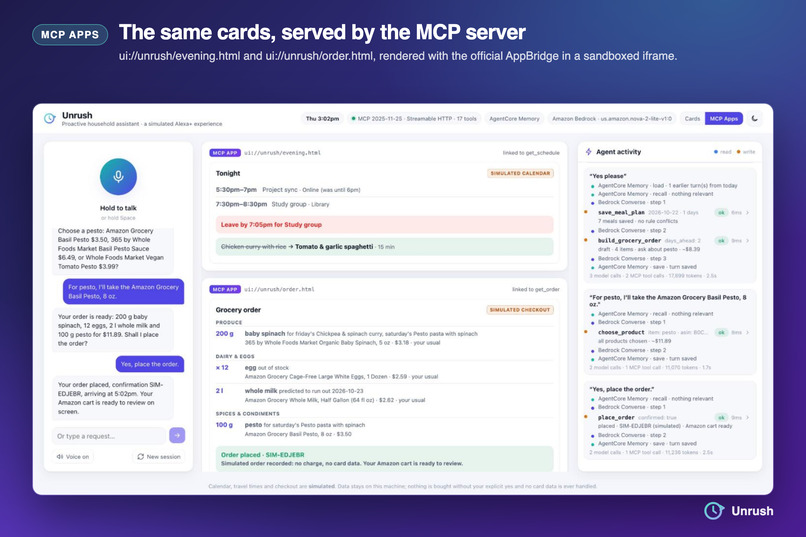Expand the choose_product tool call chevron
This screenshot has height=537, width=806.
pos(747,332)
